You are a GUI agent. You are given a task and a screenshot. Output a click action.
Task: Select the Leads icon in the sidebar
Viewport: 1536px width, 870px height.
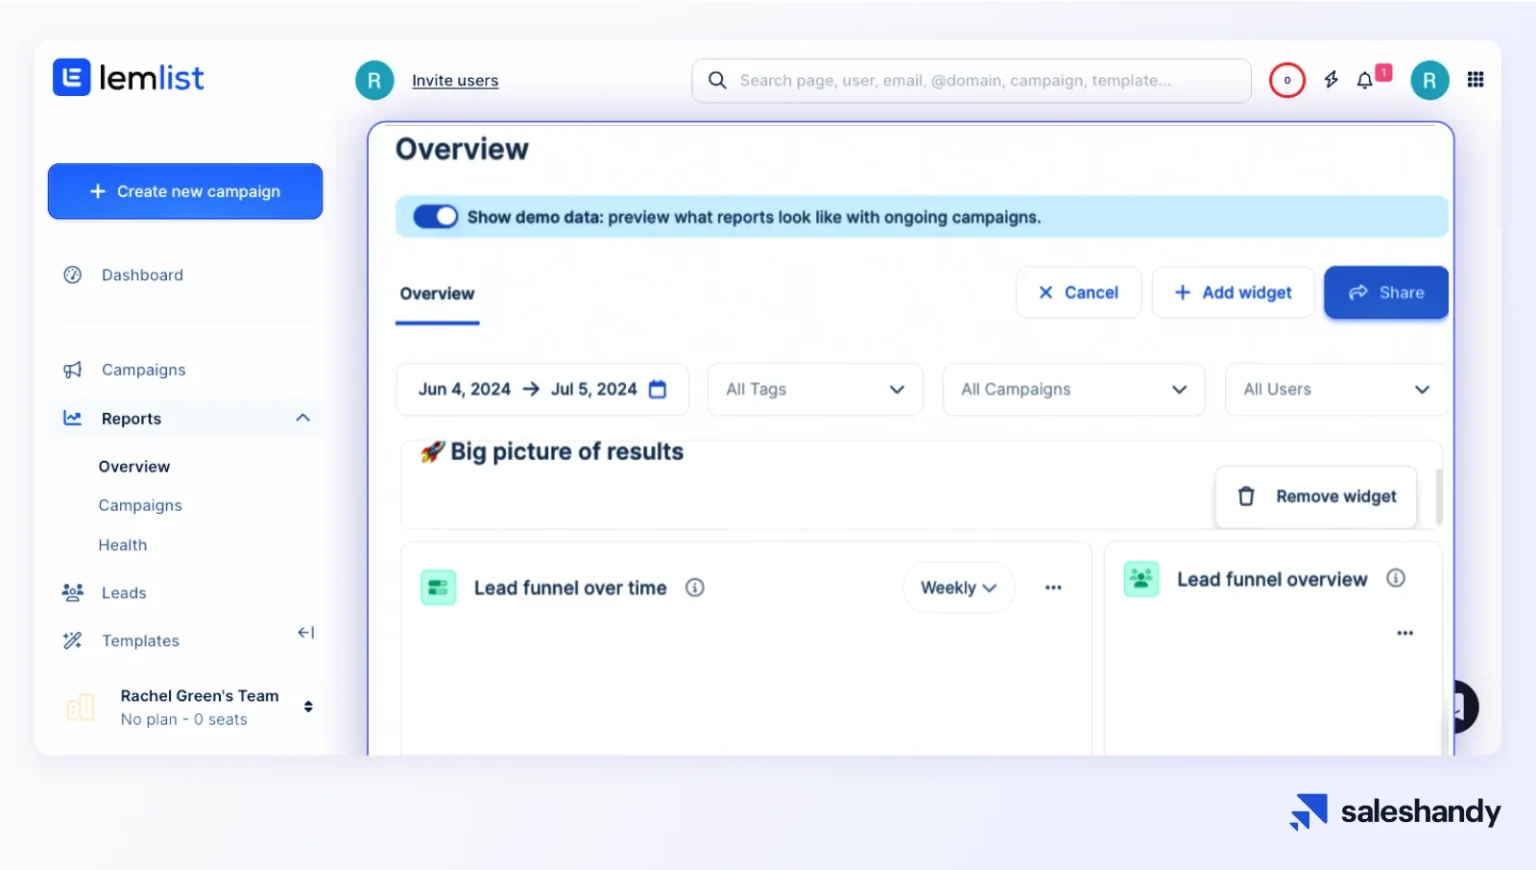tap(72, 592)
